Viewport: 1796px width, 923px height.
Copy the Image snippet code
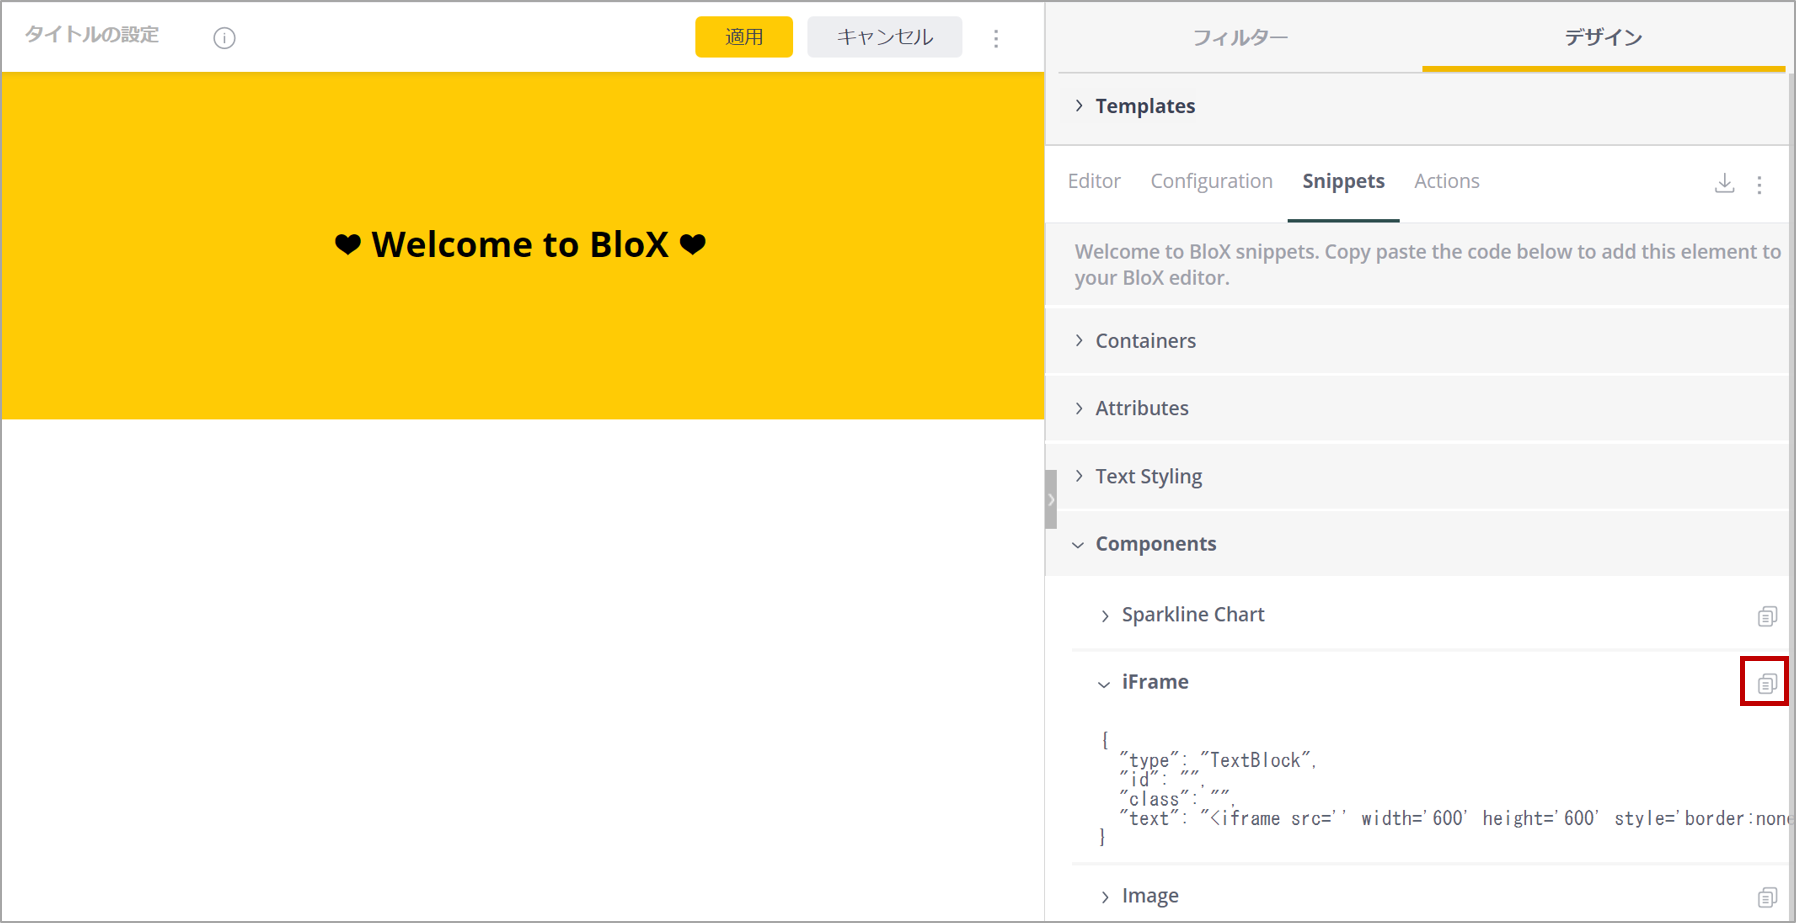pos(1767,897)
